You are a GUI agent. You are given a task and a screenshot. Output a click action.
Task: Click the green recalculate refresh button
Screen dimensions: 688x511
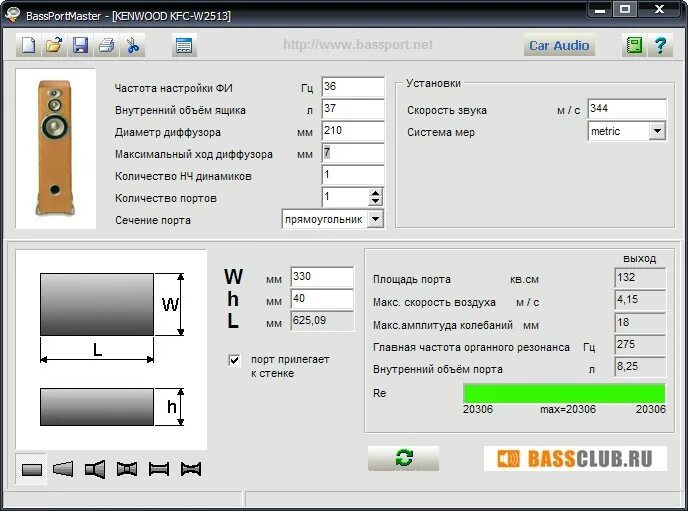click(403, 458)
